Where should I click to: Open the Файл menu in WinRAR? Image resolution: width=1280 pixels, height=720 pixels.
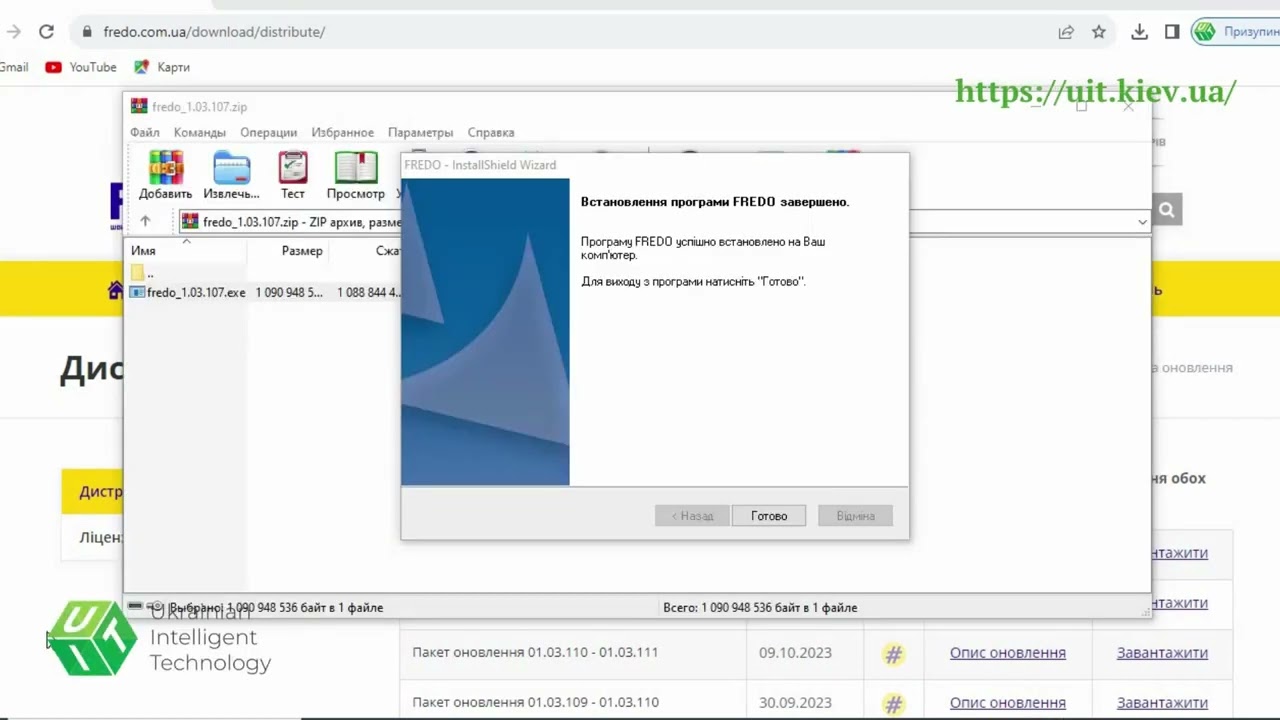145,132
